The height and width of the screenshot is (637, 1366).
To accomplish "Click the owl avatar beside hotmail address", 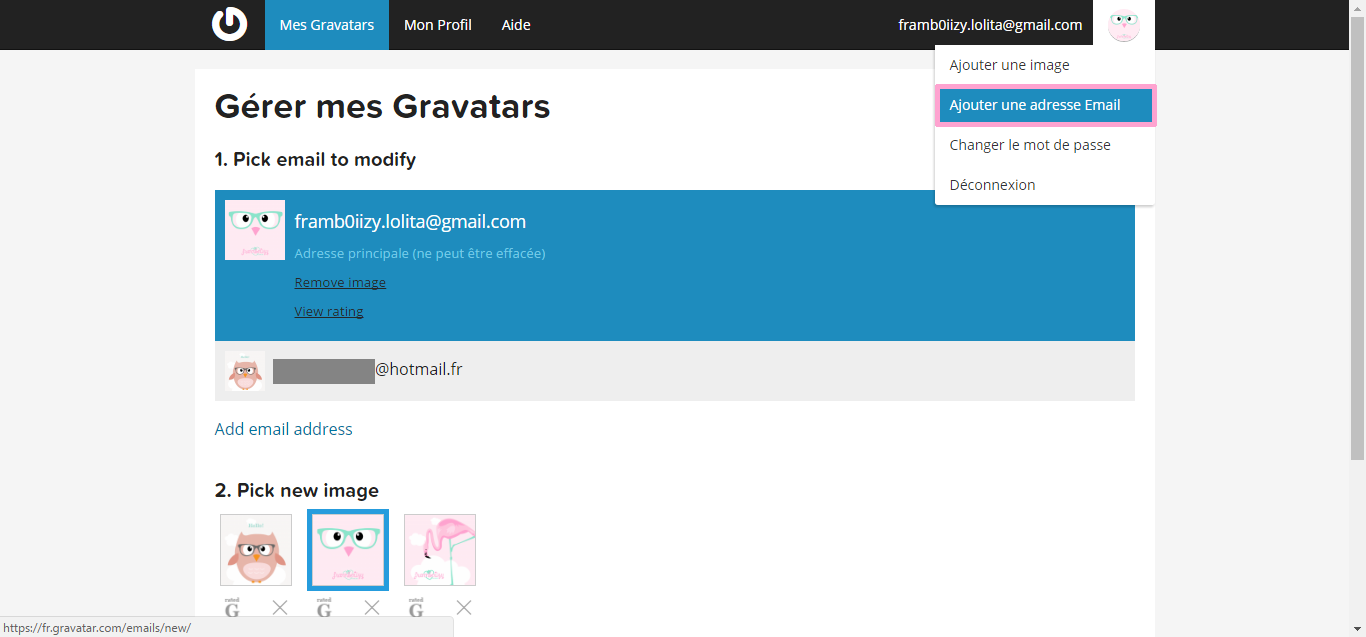I will pos(245,371).
